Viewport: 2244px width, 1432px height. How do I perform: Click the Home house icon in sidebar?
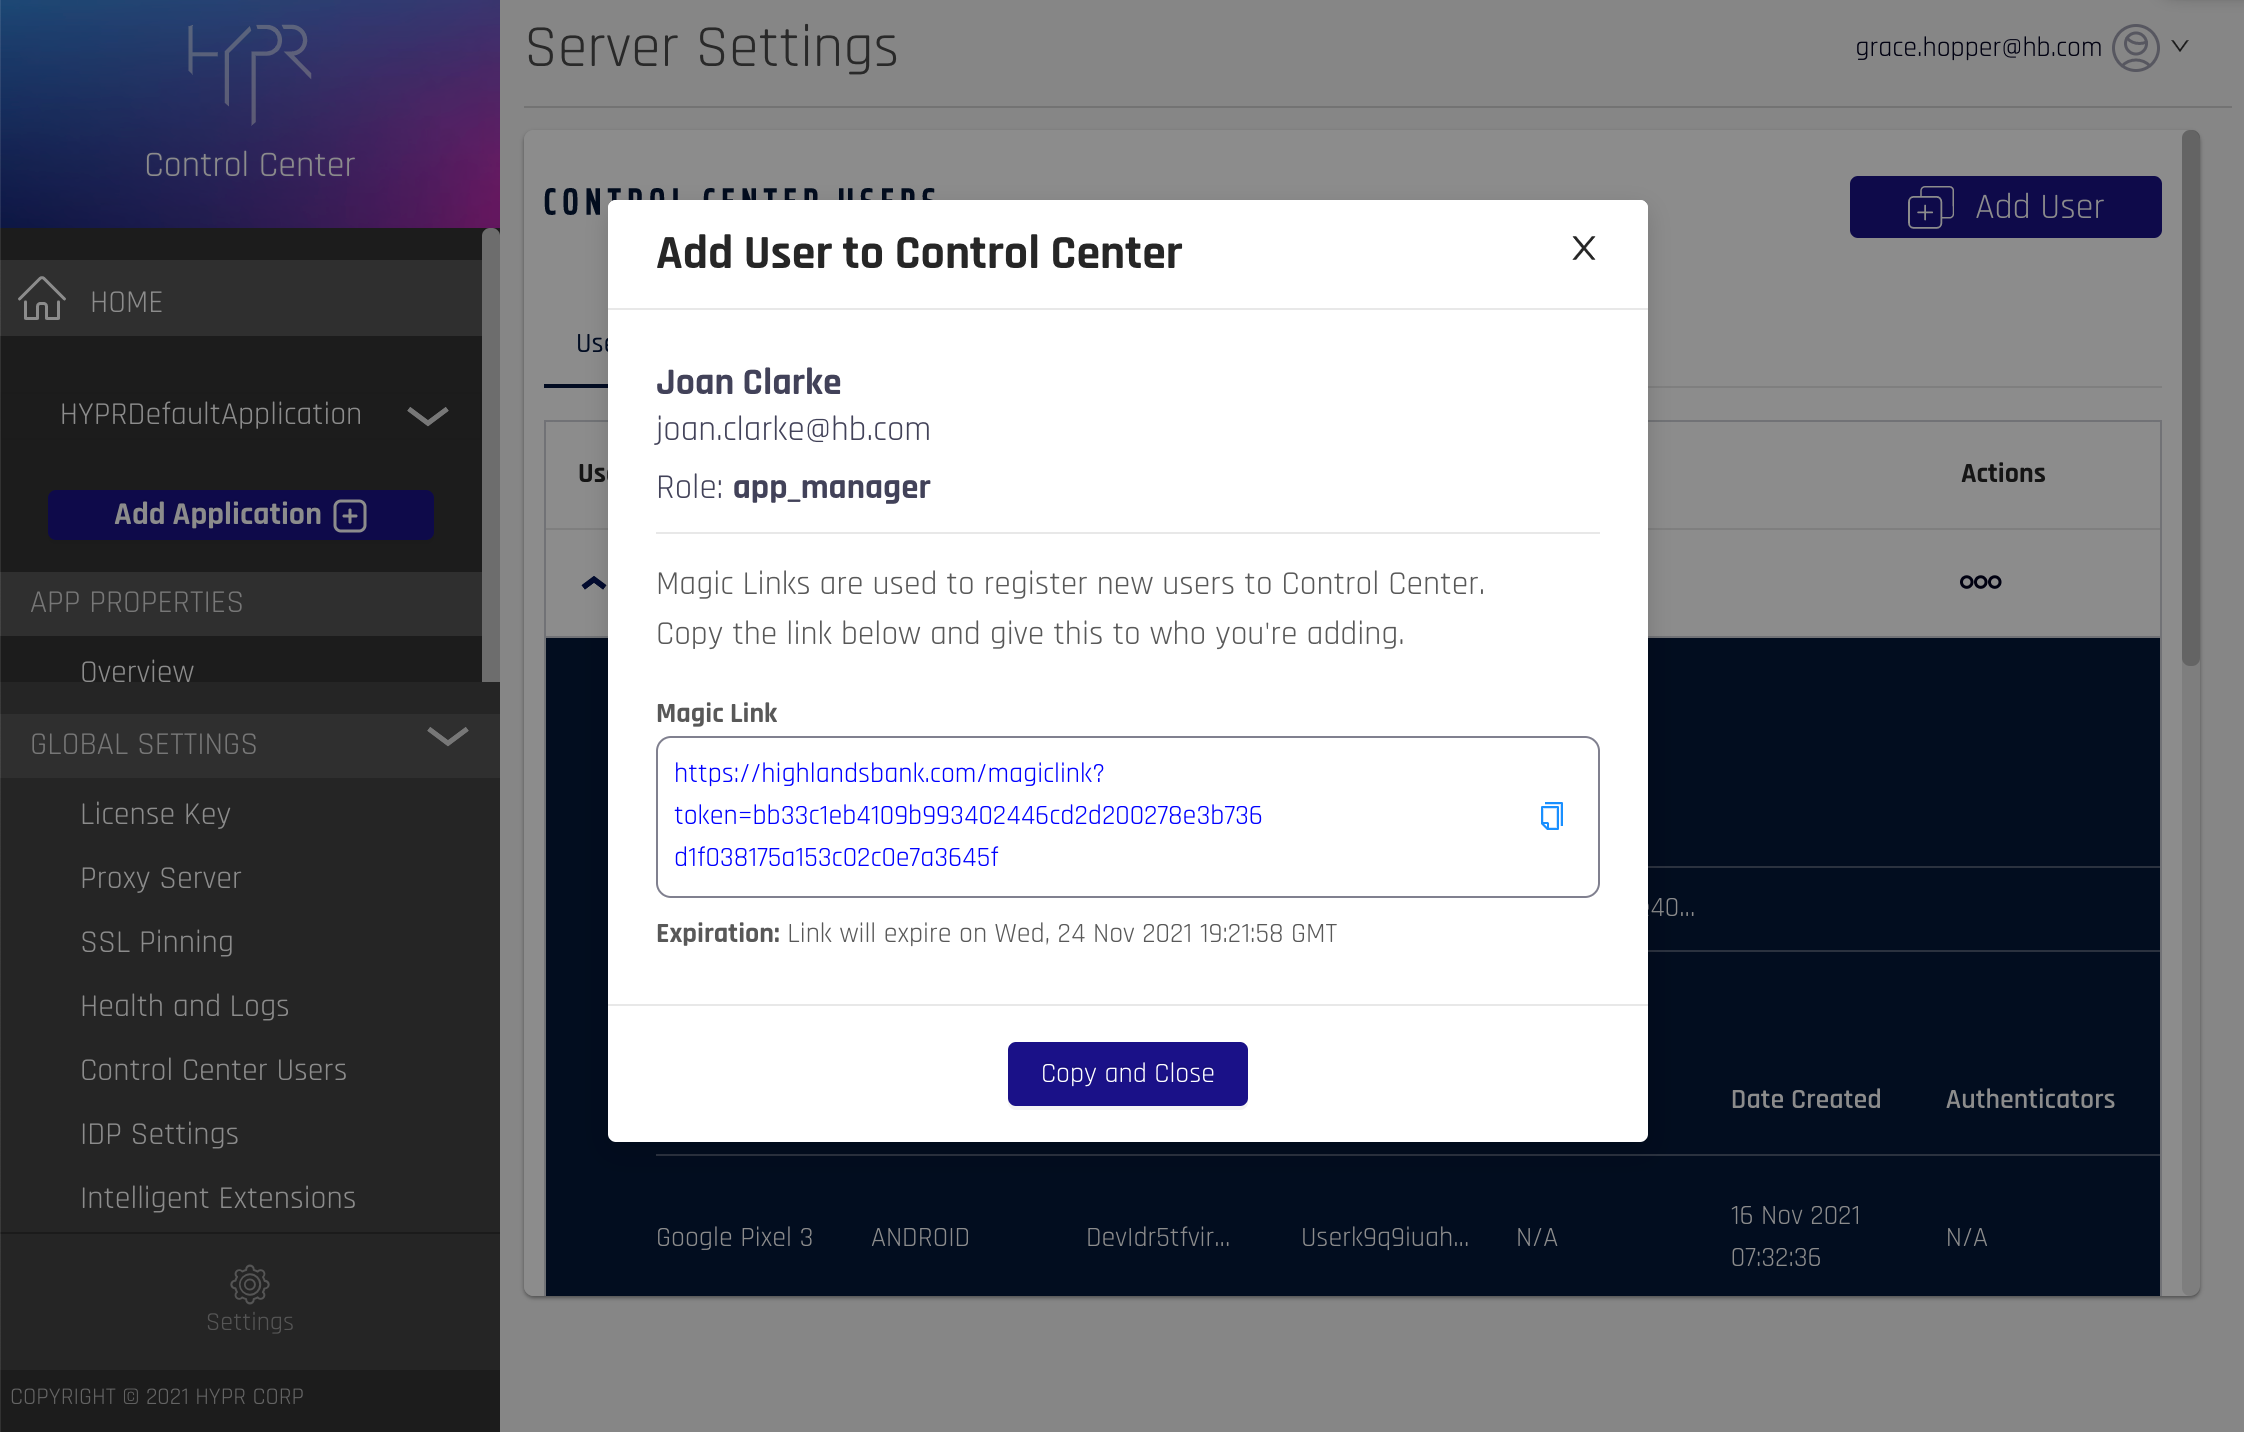tap(42, 299)
